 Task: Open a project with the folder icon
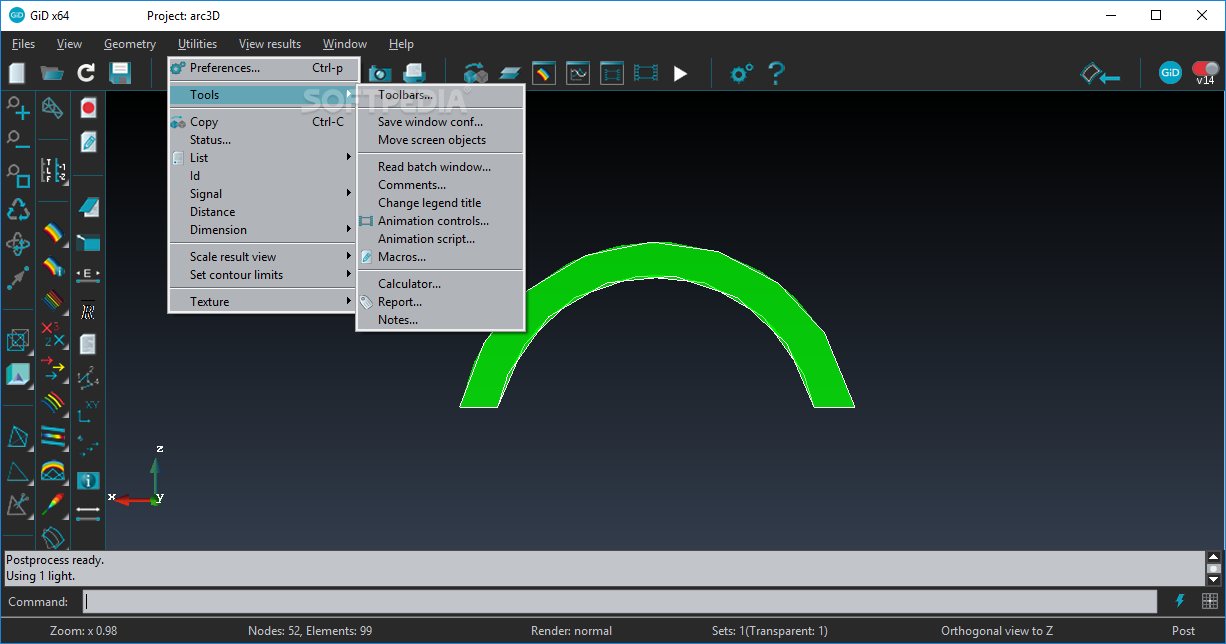pyautogui.click(x=52, y=73)
